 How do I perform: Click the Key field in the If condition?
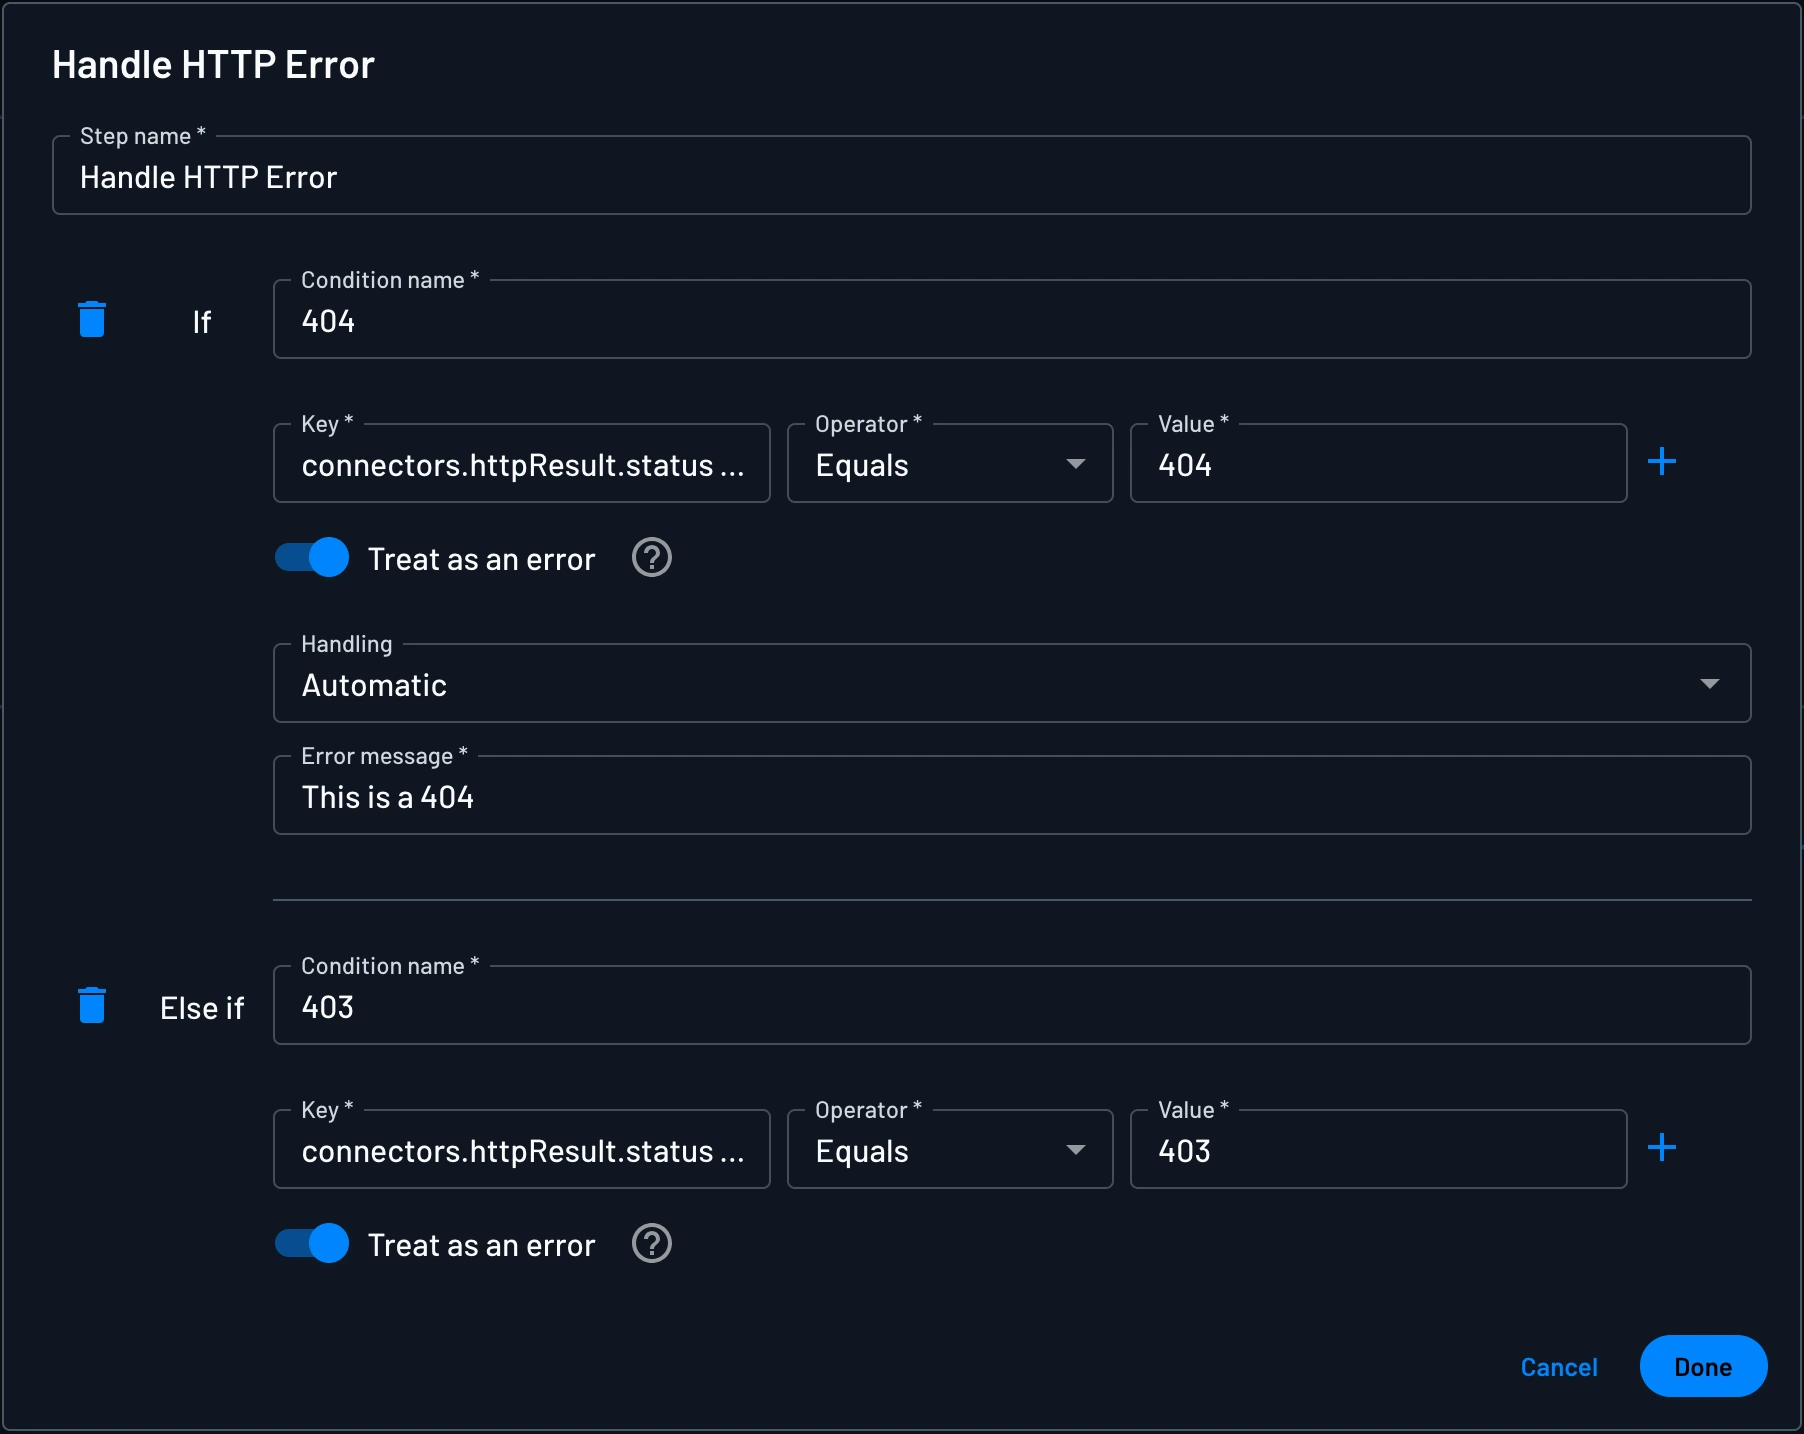point(521,464)
